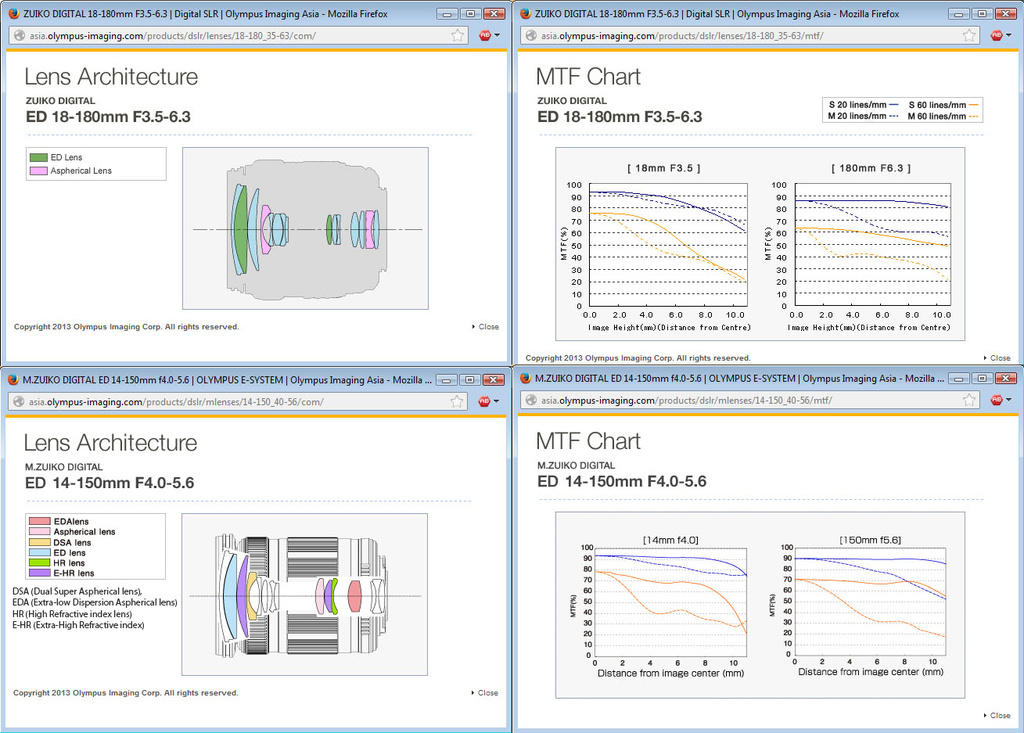Image resolution: width=1024 pixels, height=733 pixels.
Task: Click Firefox logo in 14-150mm Lens Architecture title bar
Action: pos(13,380)
